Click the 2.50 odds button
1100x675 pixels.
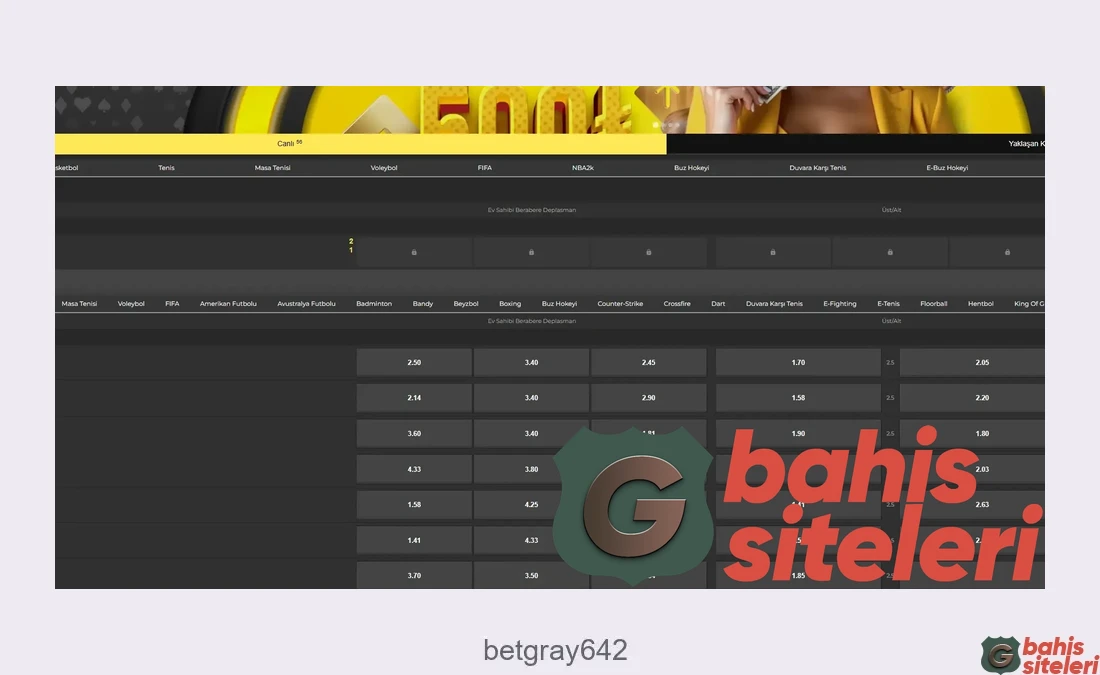click(x=413, y=362)
